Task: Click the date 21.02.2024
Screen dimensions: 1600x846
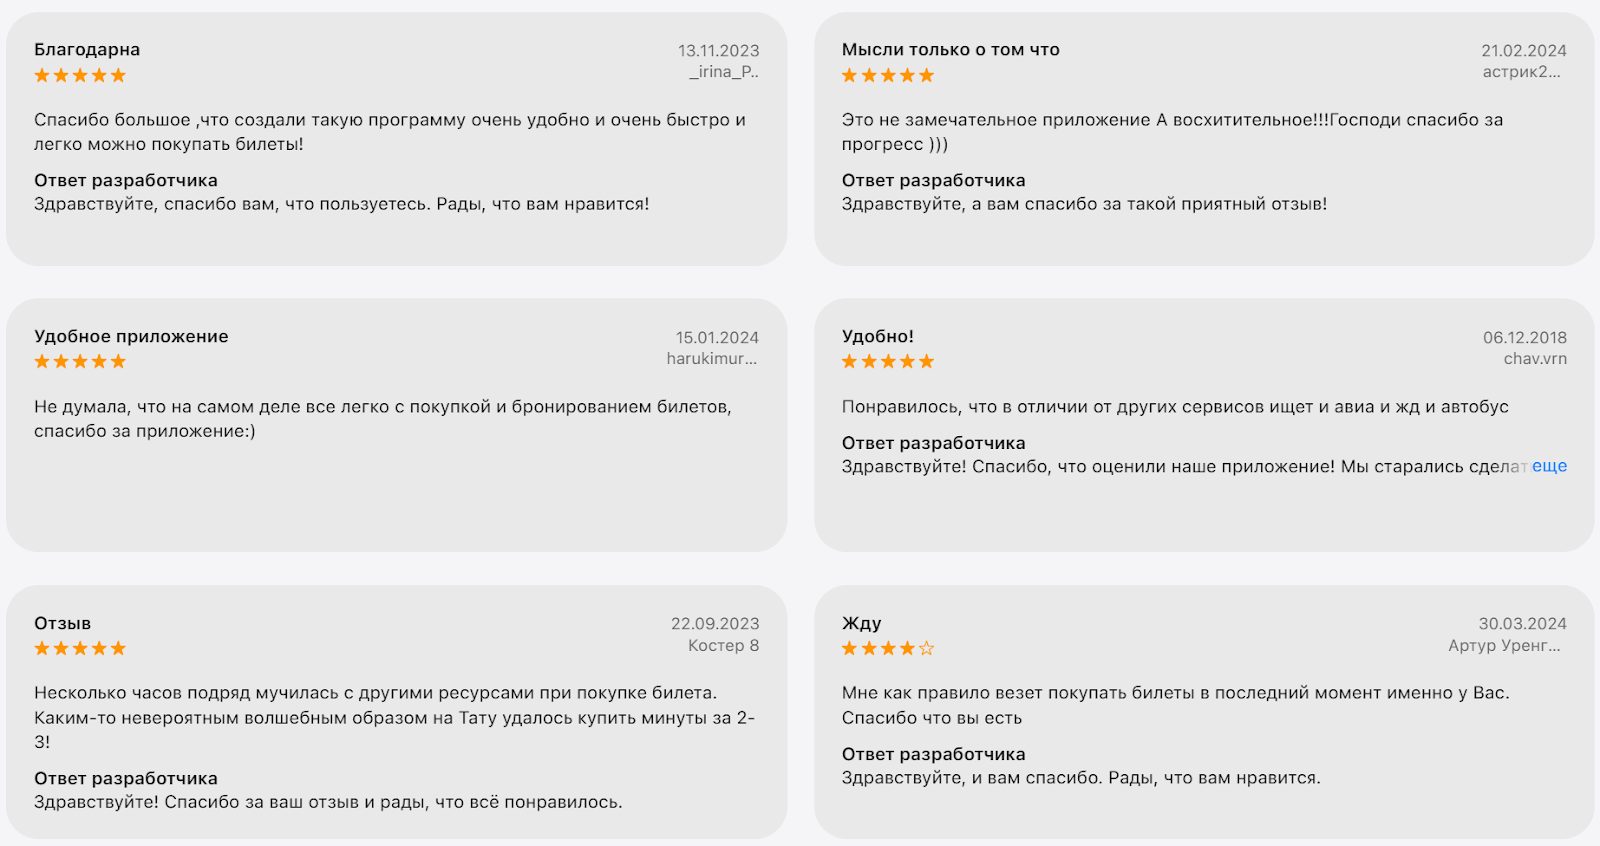Action: pos(1523,50)
